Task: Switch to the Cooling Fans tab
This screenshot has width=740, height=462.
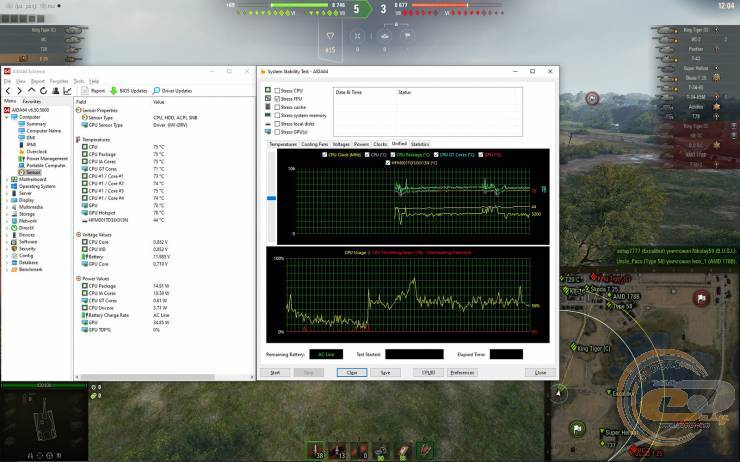Action: [314, 144]
